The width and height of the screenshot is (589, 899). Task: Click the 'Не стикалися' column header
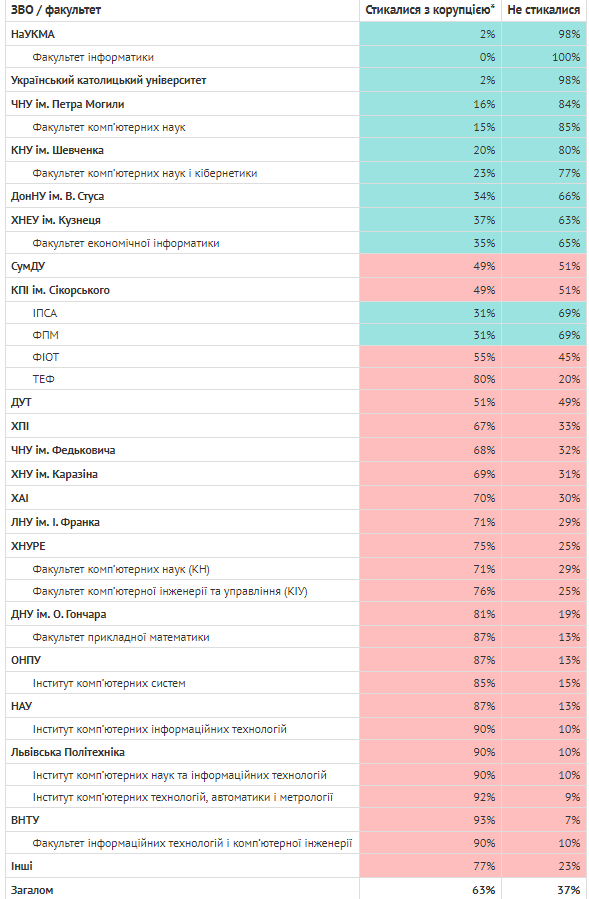[544, 10]
